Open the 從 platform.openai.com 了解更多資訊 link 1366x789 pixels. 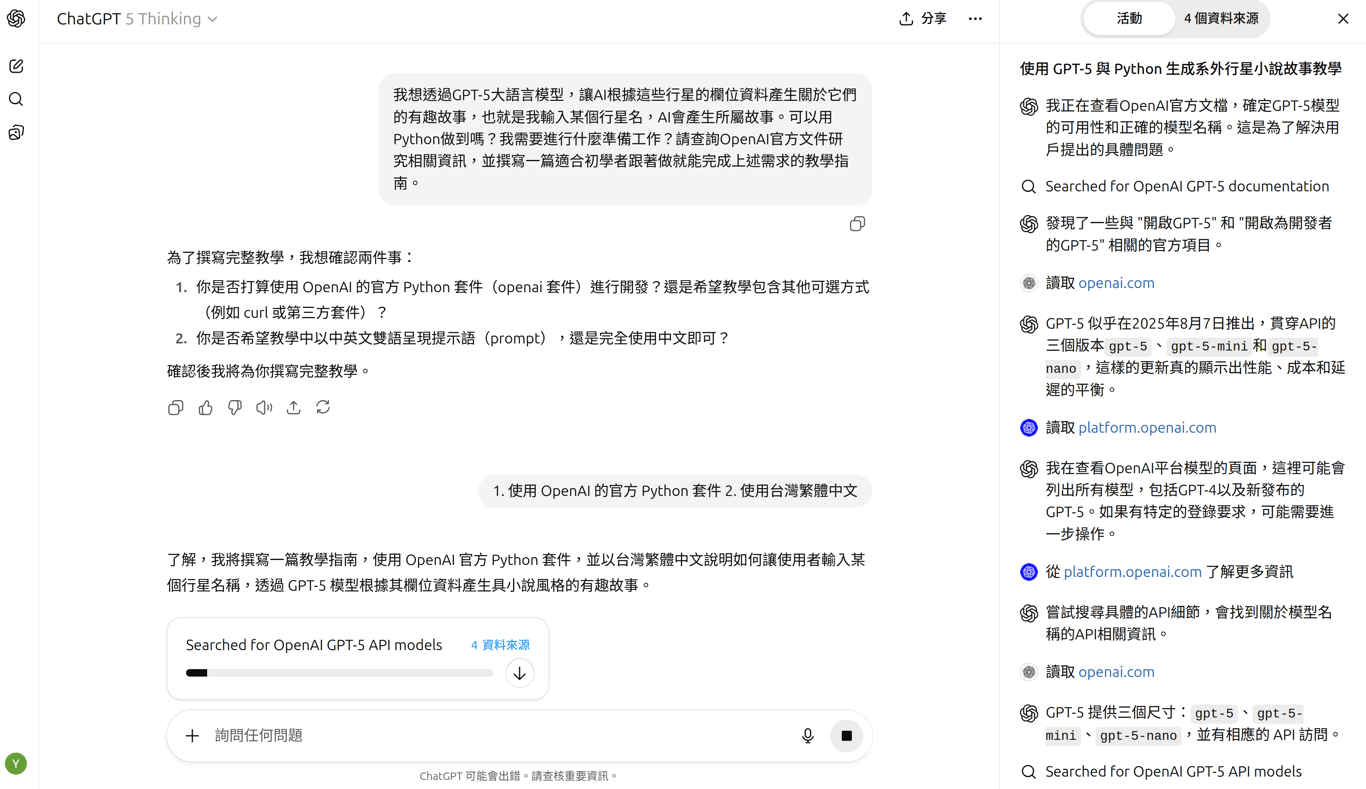point(1132,572)
